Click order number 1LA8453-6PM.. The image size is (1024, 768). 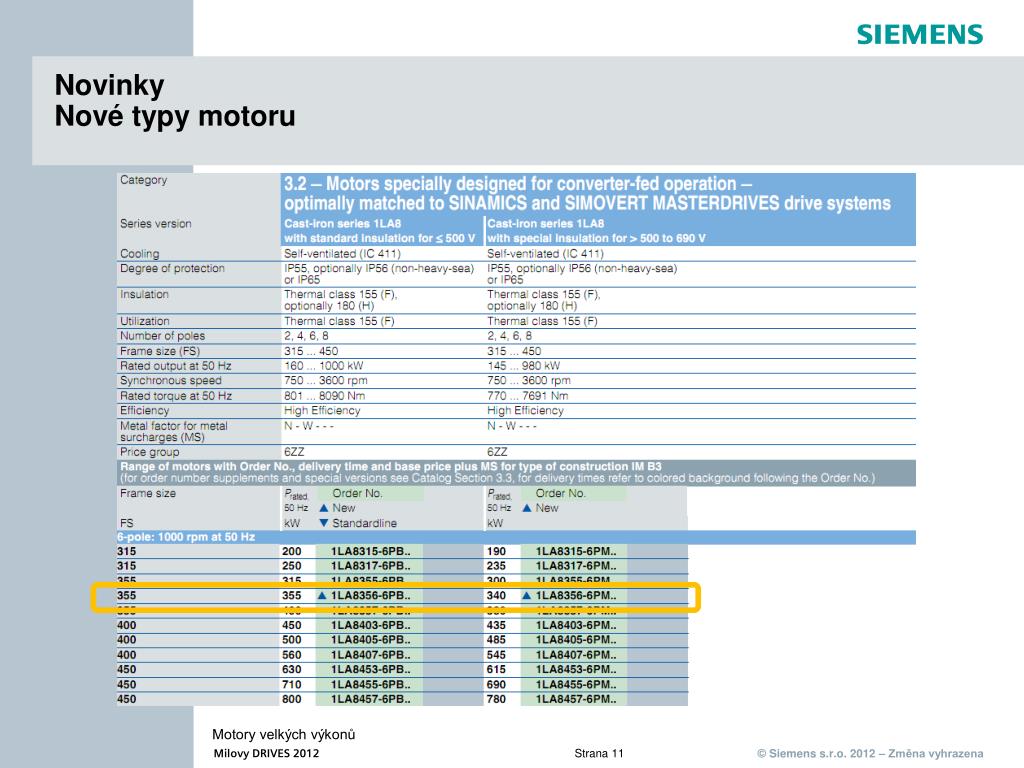pyautogui.click(x=576, y=669)
